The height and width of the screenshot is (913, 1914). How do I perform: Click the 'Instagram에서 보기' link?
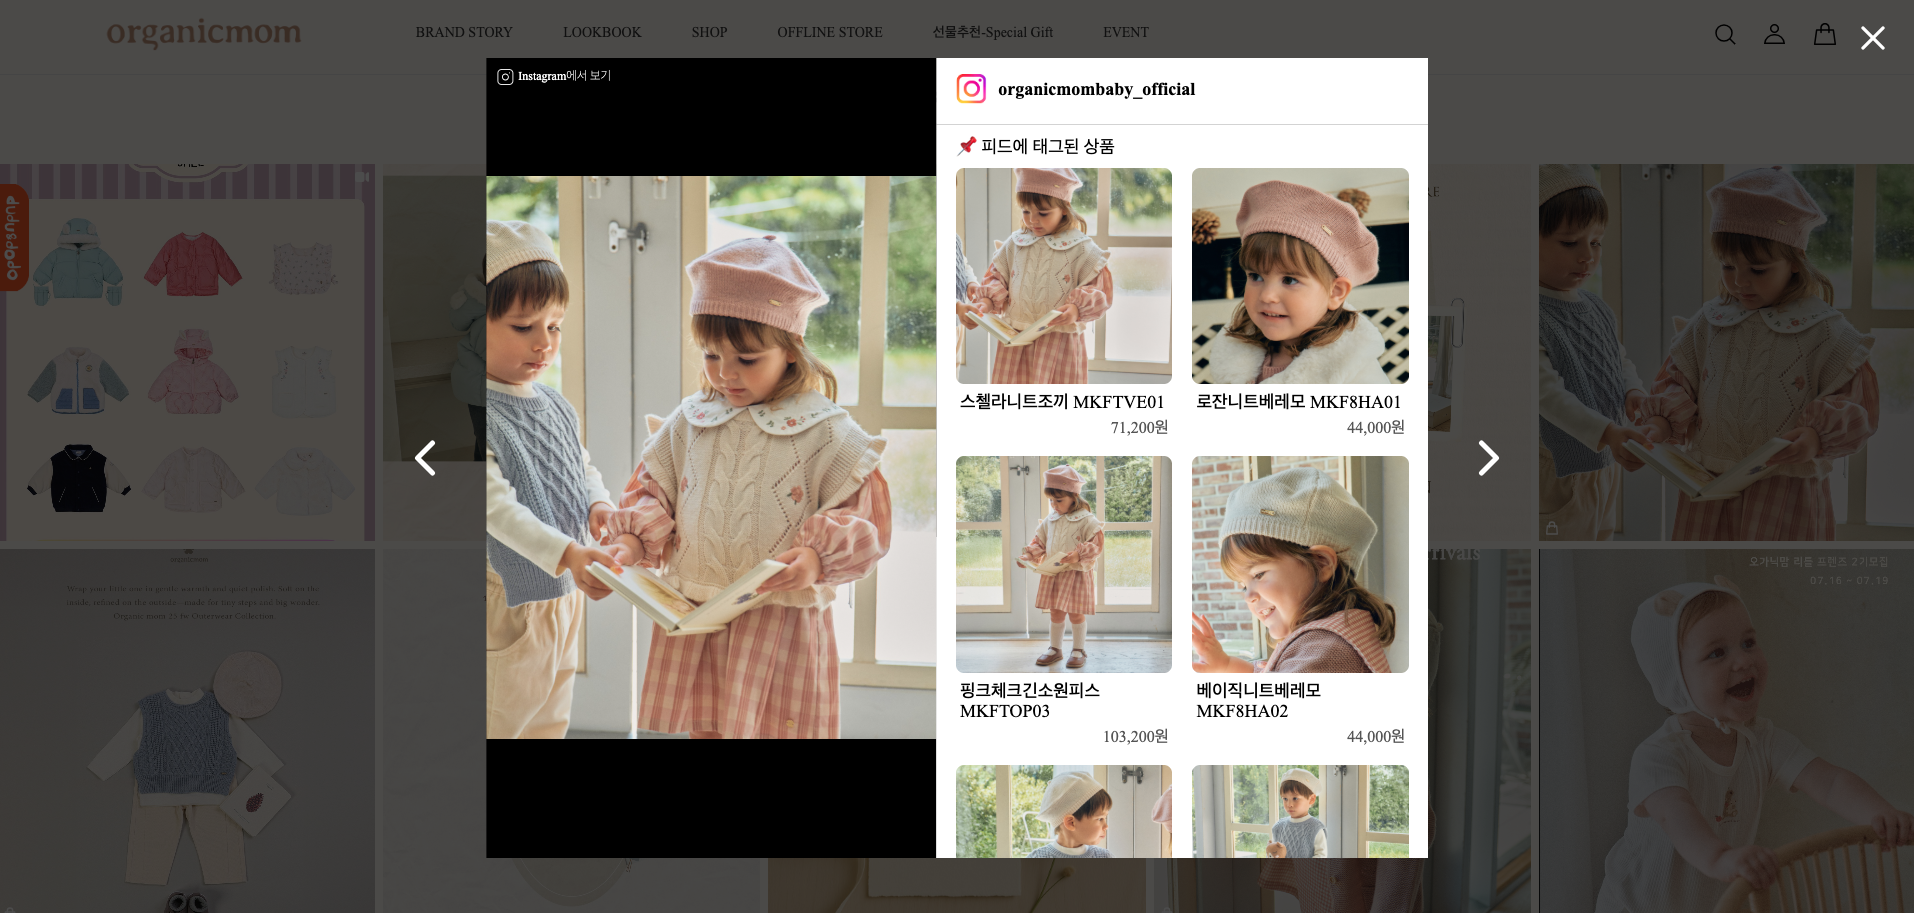[554, 76]
